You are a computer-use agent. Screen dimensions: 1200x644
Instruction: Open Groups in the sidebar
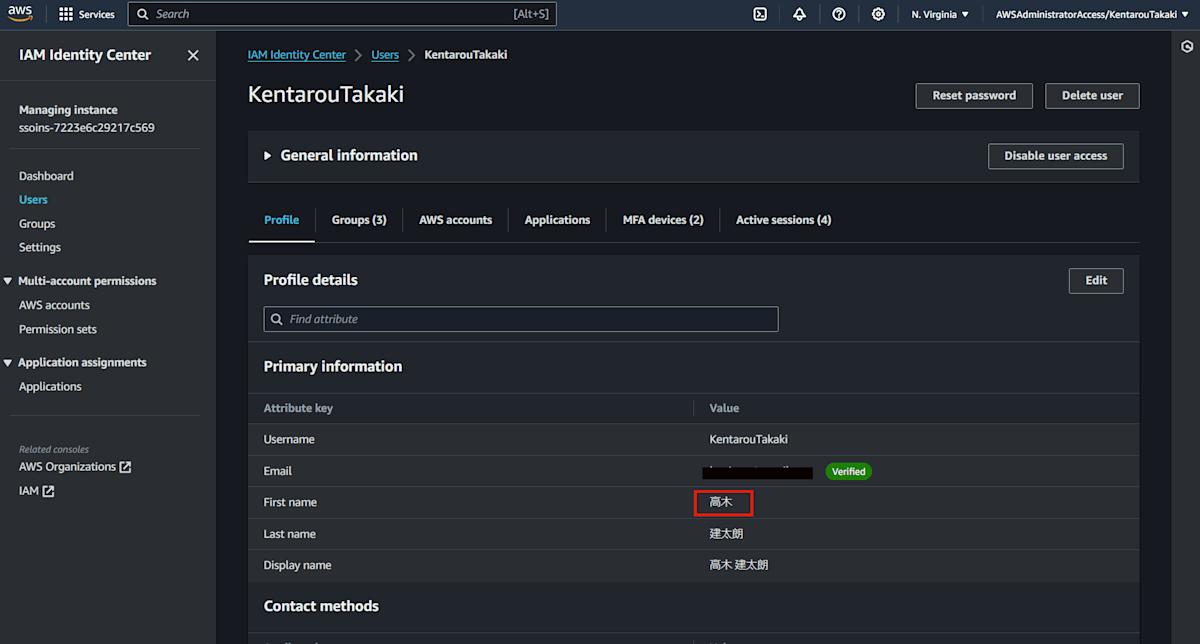(37, 224)
